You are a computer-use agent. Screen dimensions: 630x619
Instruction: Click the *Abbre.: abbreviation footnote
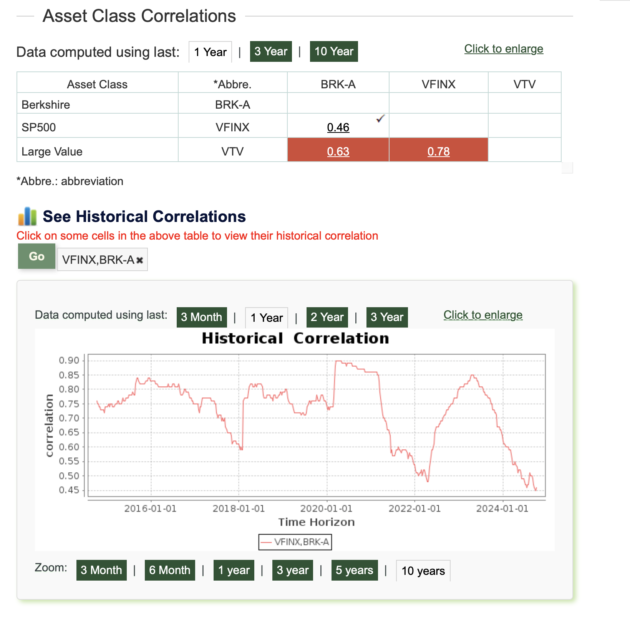(x=70, y=181)
